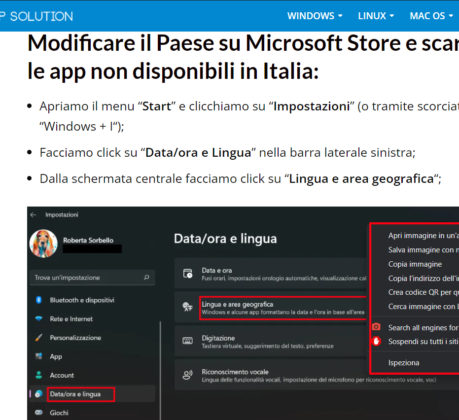The width and height of the screenshot is (459, 420).
Task: Click the Bluetooth e dispositivi icon
Action: 39,300
